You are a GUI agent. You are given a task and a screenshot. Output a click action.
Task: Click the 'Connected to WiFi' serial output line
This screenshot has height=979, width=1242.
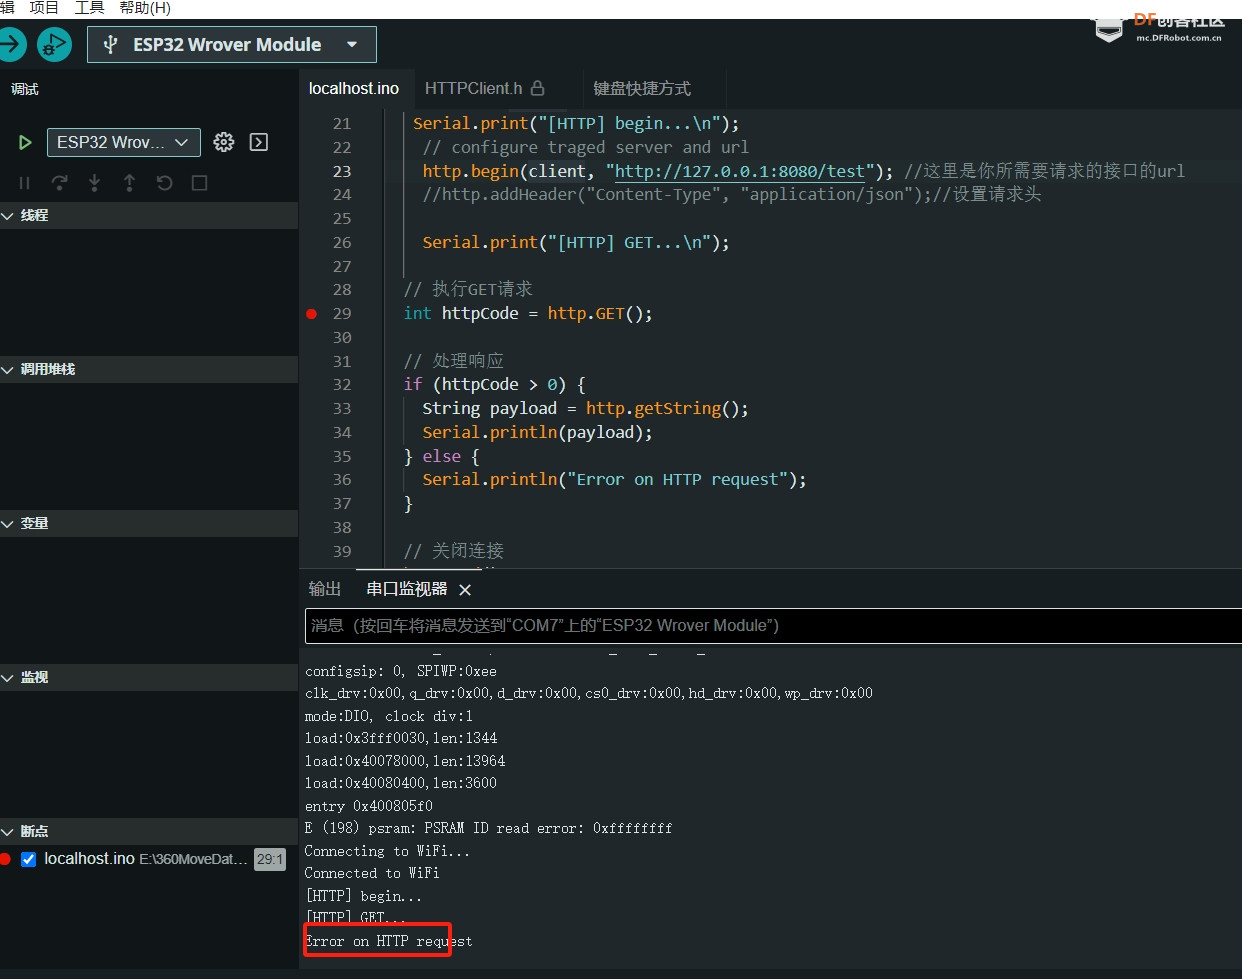coord(372,873)
